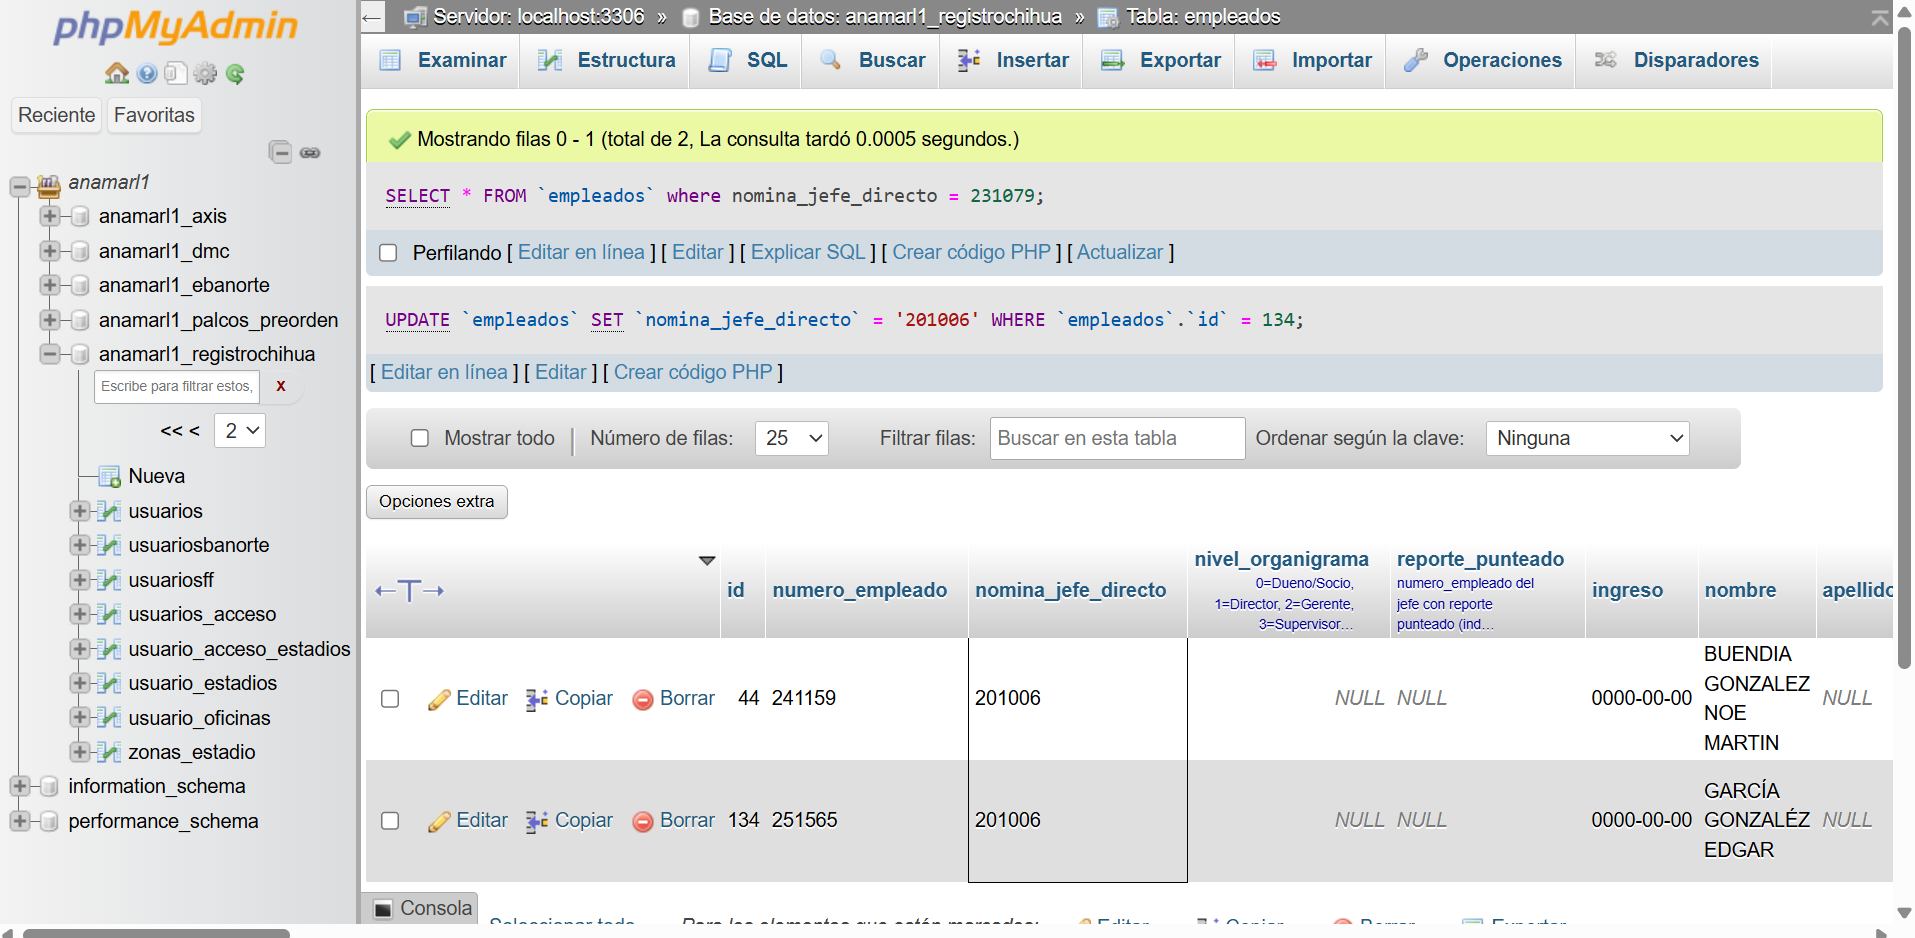The width and height of the screenshot is (1915, 938).
Task: Click the Explicar SQL link
Action: (808, 253)
